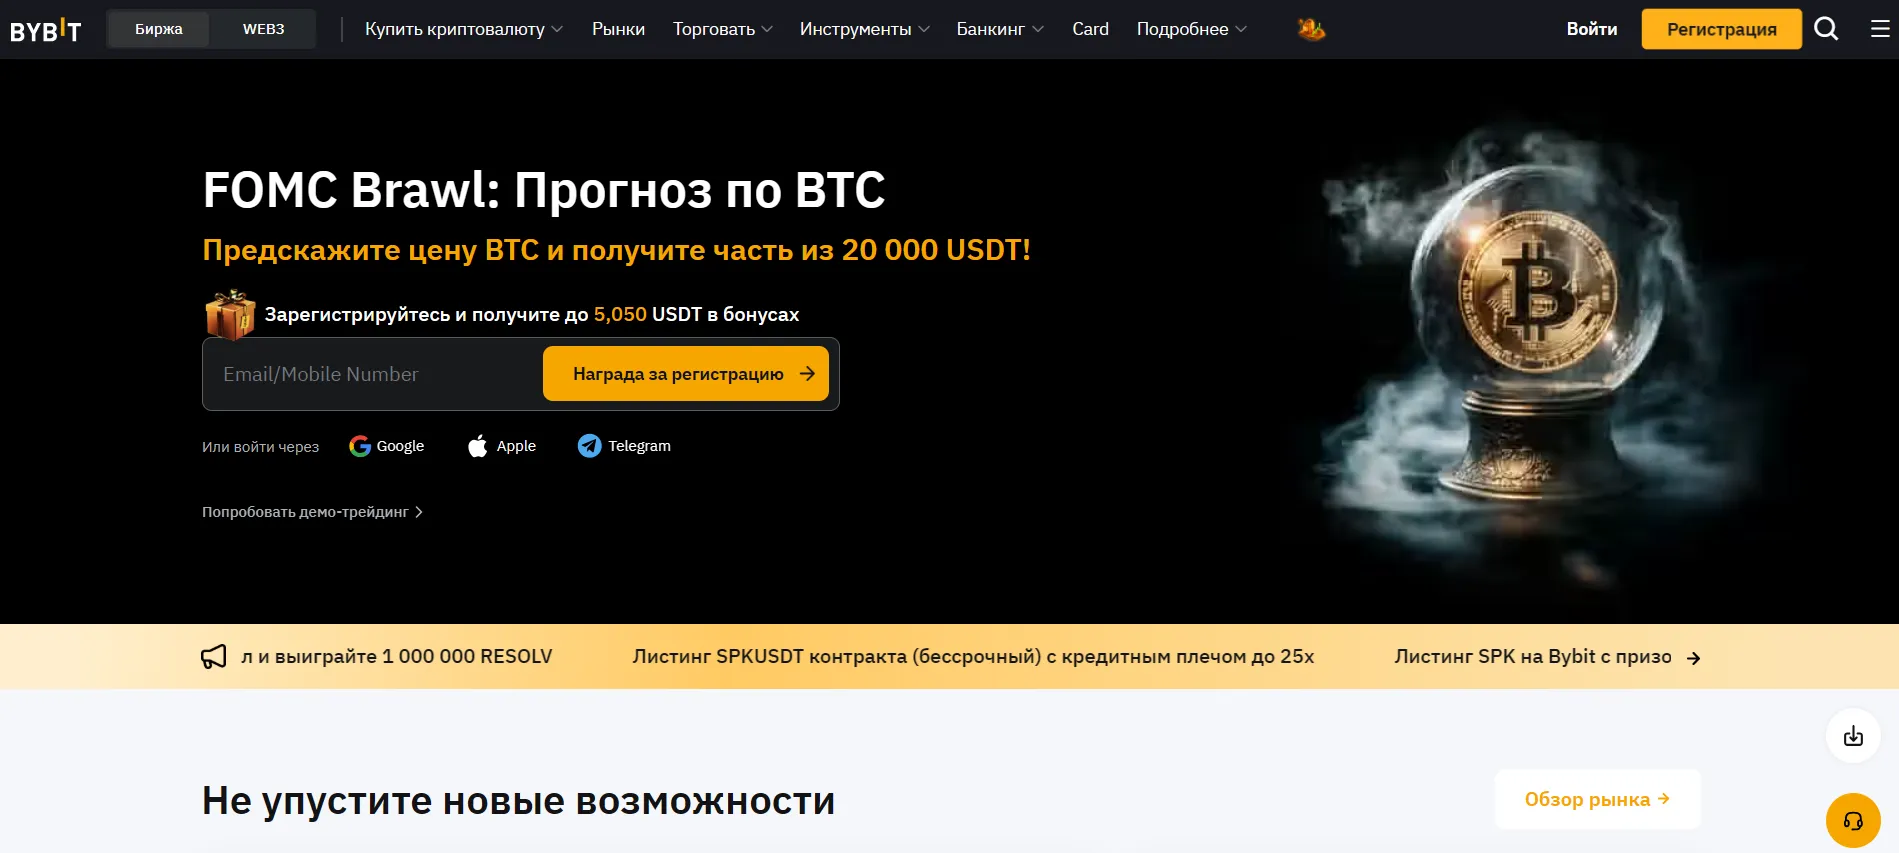The width and height of the screenshot is (1899, 853).
Task: Sign in with Apple icon
Action: pyautogui.click(x=478, y=446)
